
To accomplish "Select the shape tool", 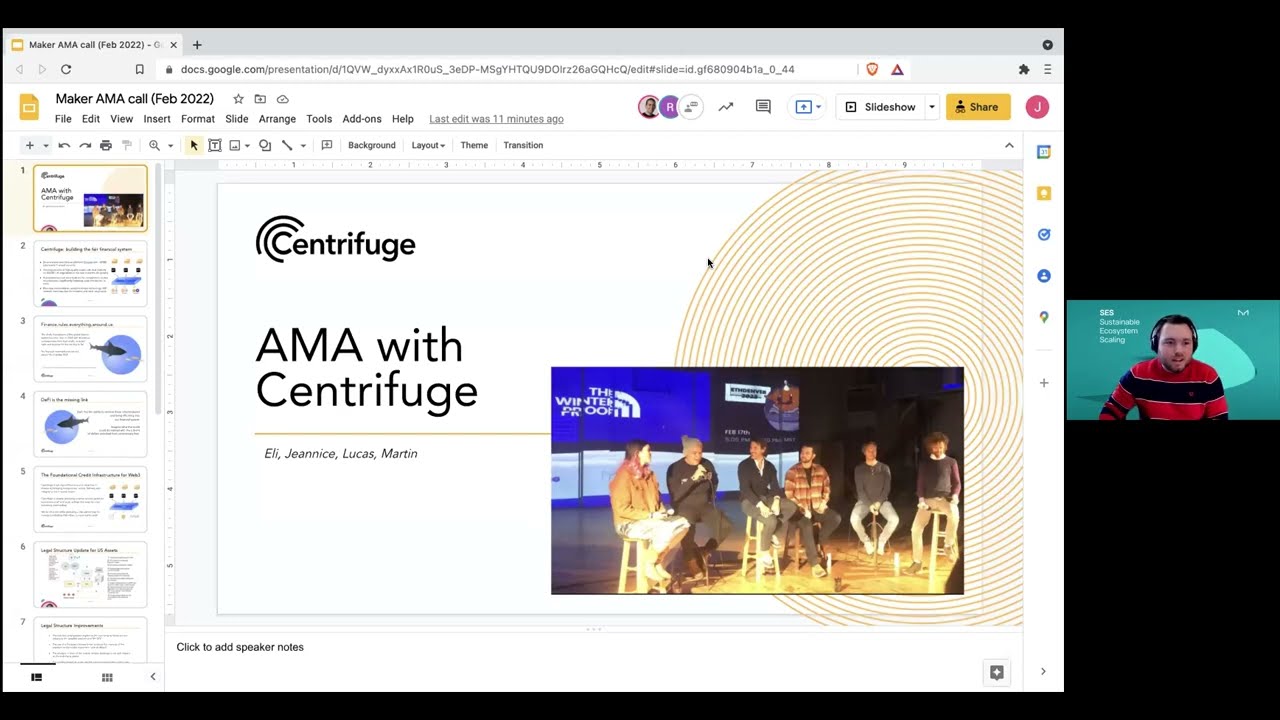I will pos(265,145).
